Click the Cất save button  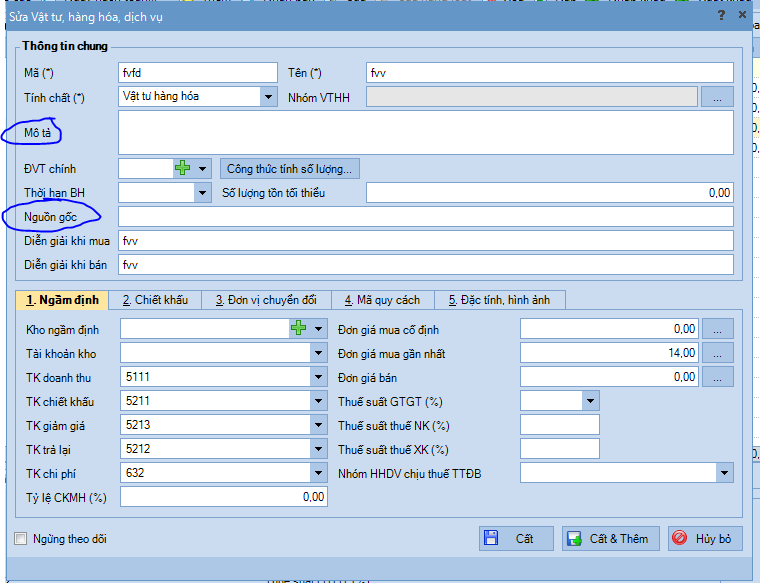[x=516, y=538]
